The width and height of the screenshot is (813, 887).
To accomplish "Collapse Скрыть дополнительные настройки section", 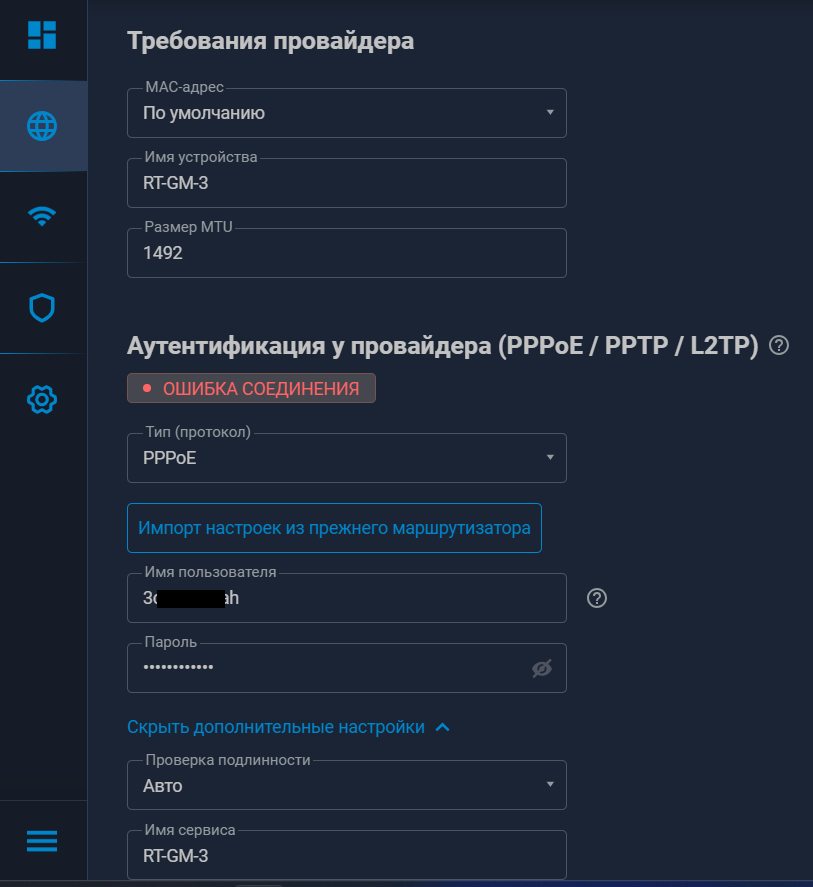I will tap(289, 727).
